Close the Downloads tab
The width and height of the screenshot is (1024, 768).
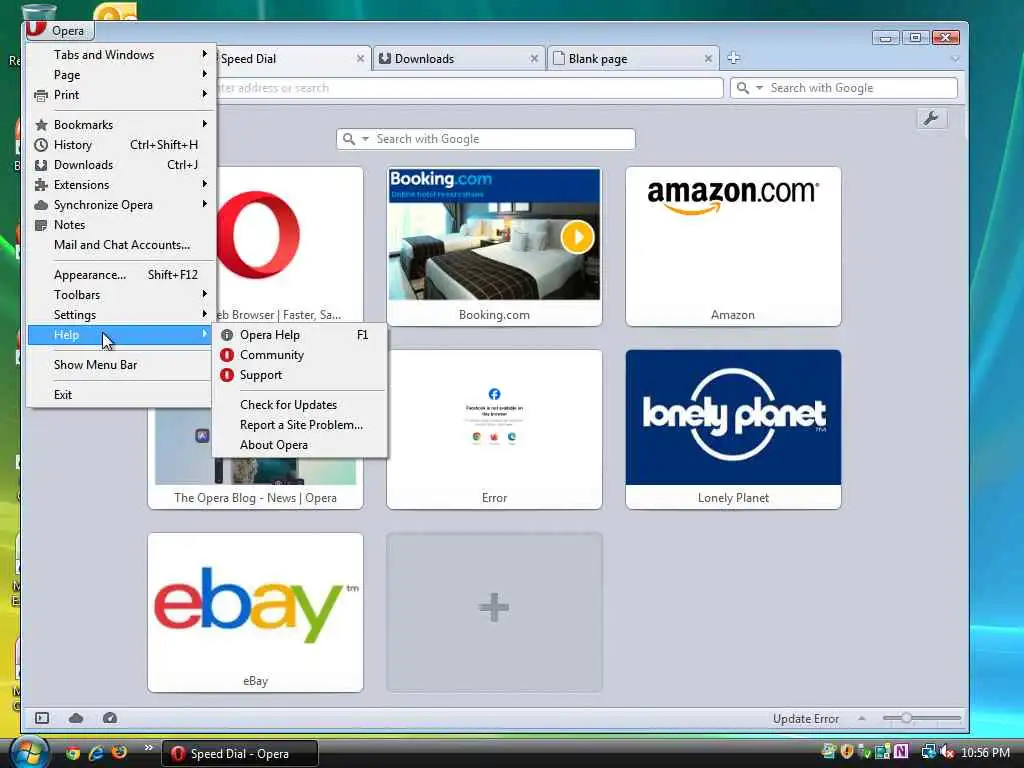534,59
